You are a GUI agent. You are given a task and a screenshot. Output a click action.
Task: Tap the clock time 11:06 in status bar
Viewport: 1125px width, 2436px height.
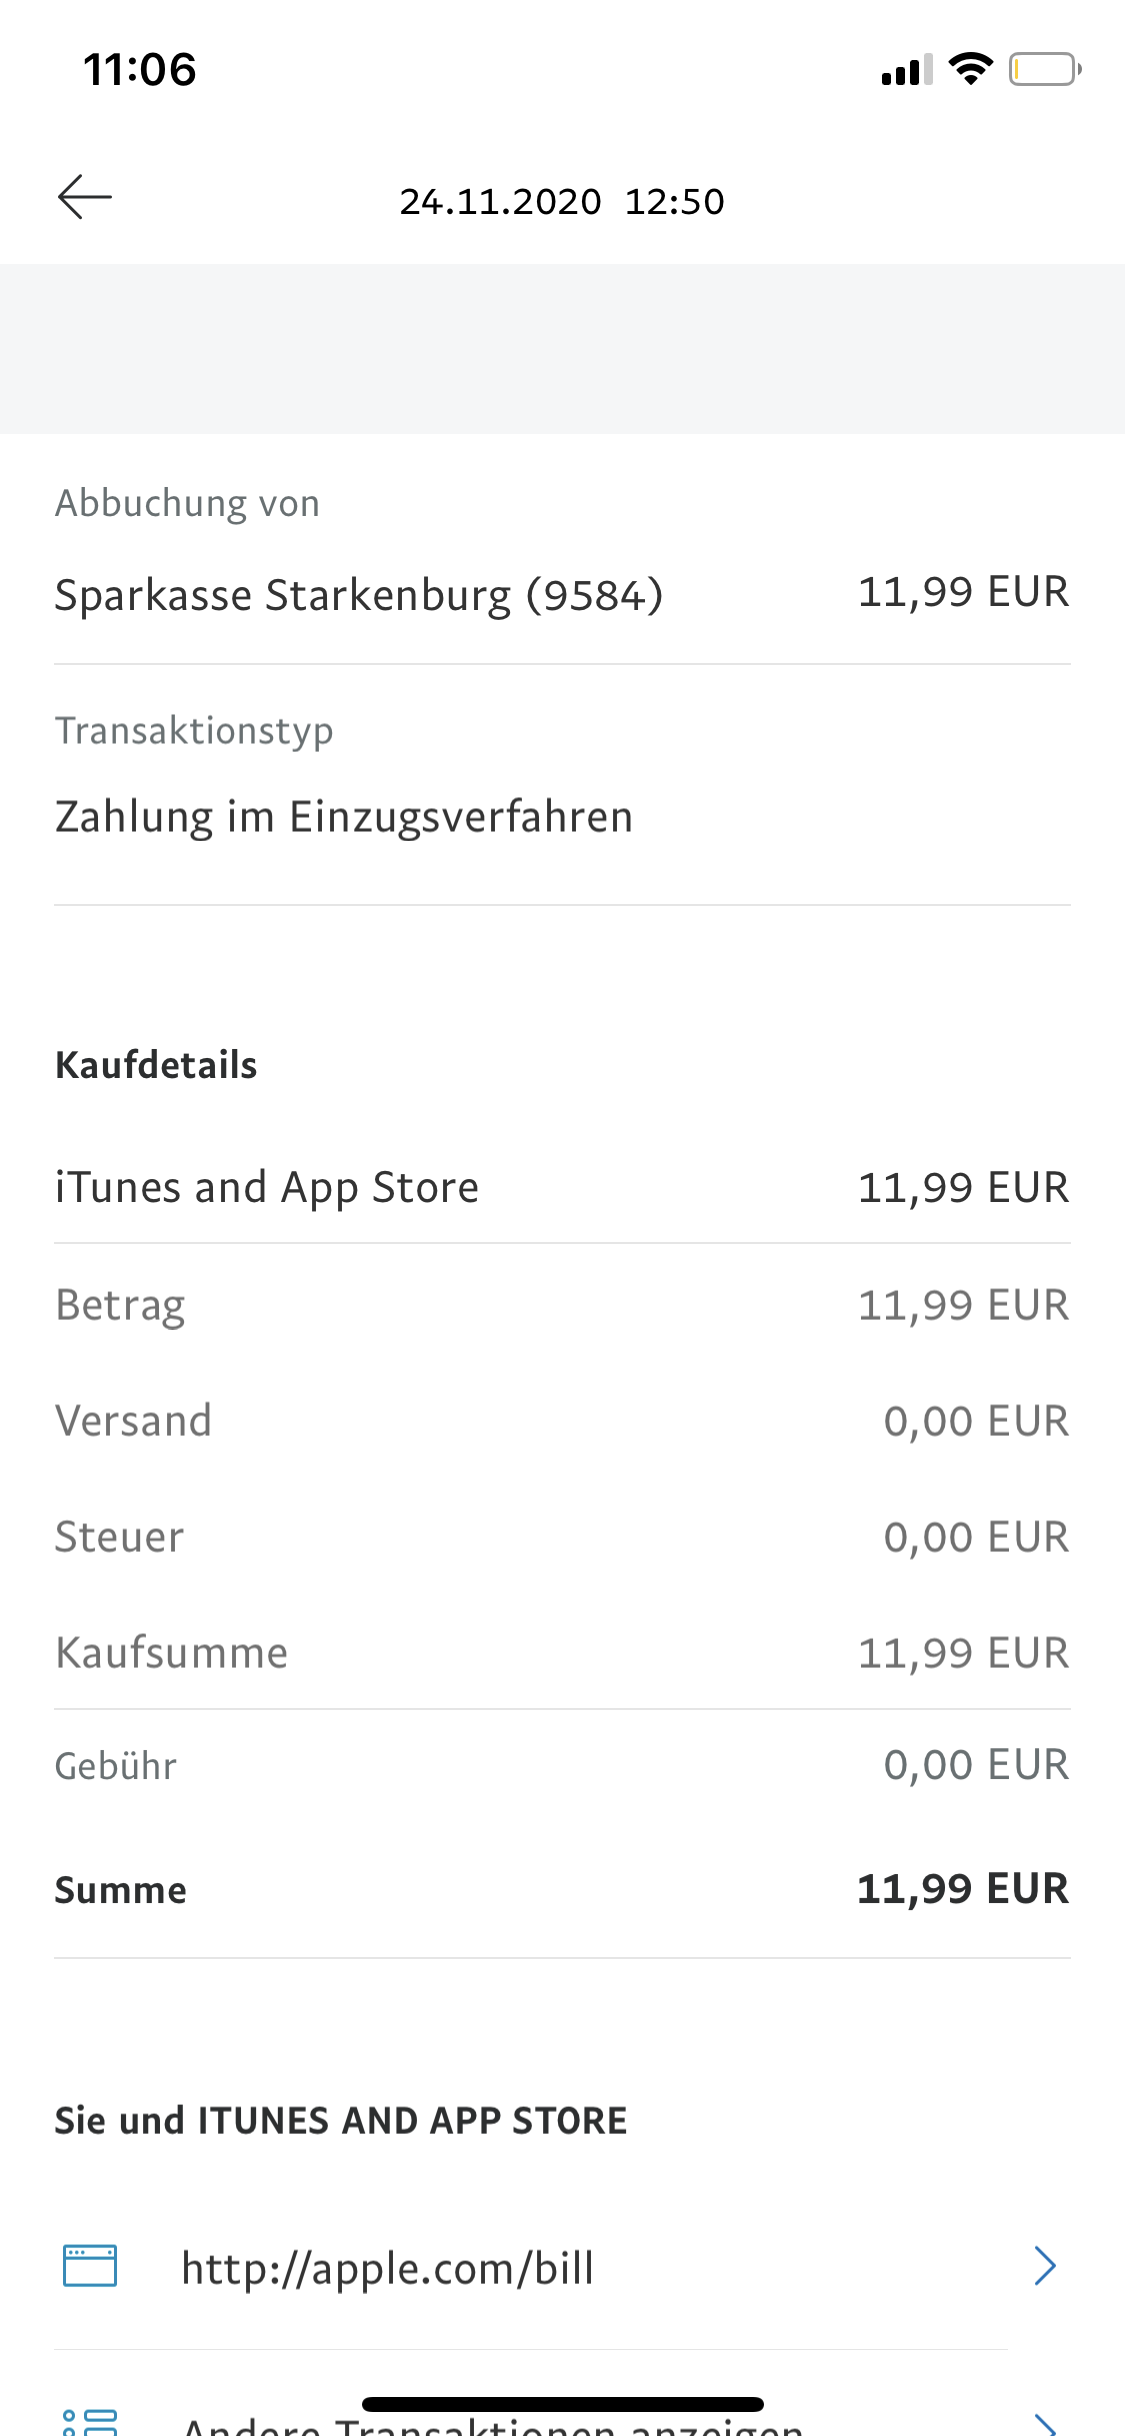(140, 70)
